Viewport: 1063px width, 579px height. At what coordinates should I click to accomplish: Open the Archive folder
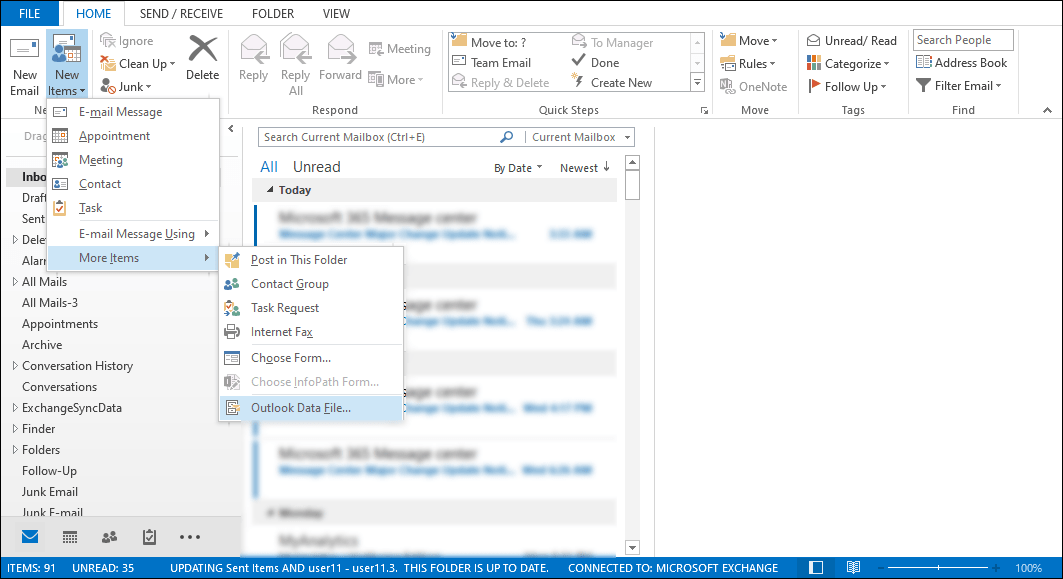tap(42, 344)
